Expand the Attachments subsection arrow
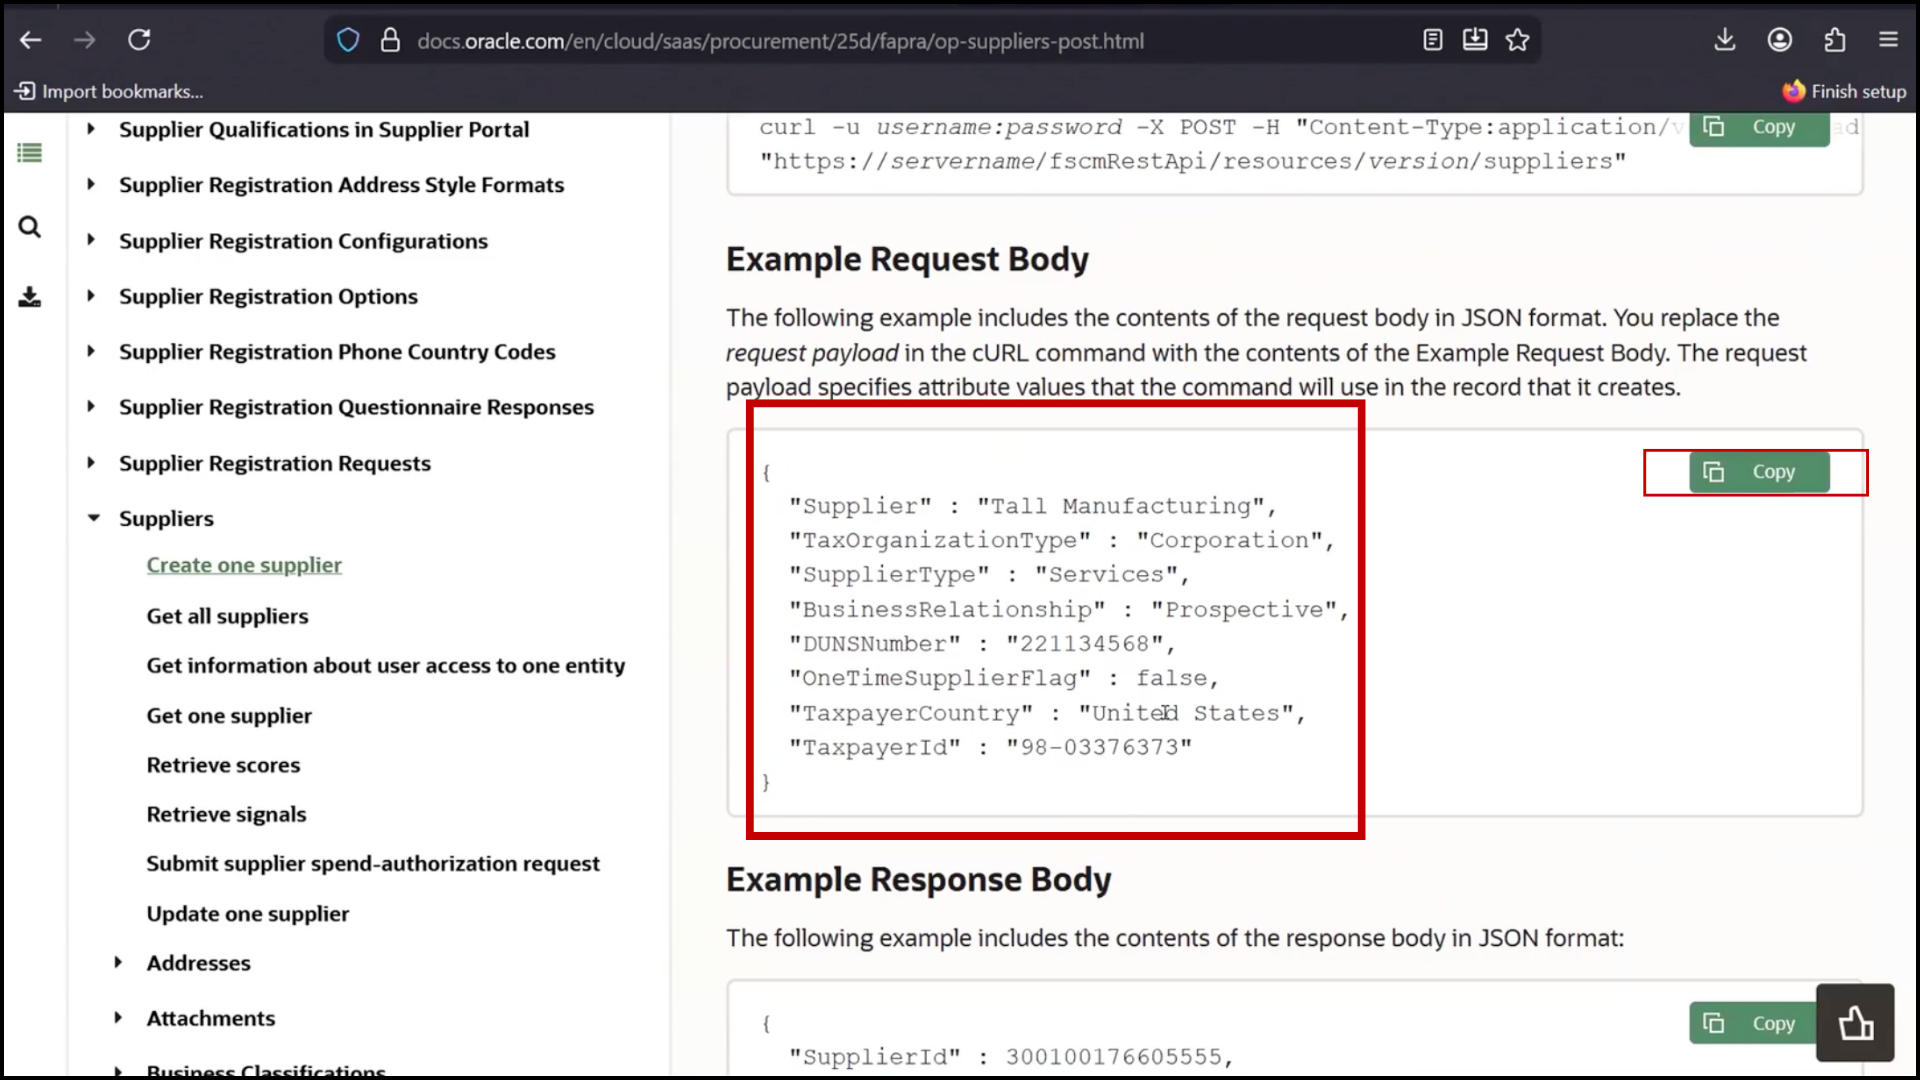Screen dimensions: 1920x1080 point(118,1018)
